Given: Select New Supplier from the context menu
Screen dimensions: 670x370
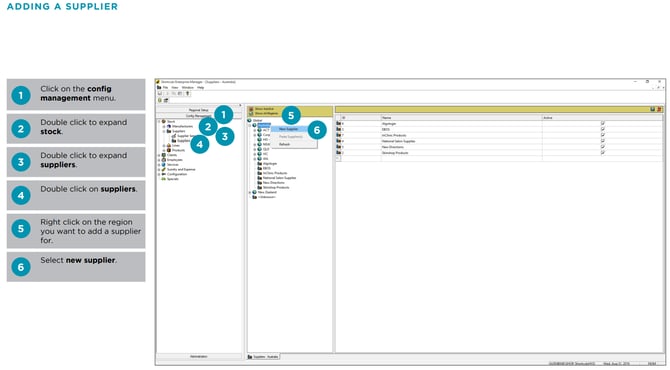Looking at the screenshot, I should pos(289,129).
